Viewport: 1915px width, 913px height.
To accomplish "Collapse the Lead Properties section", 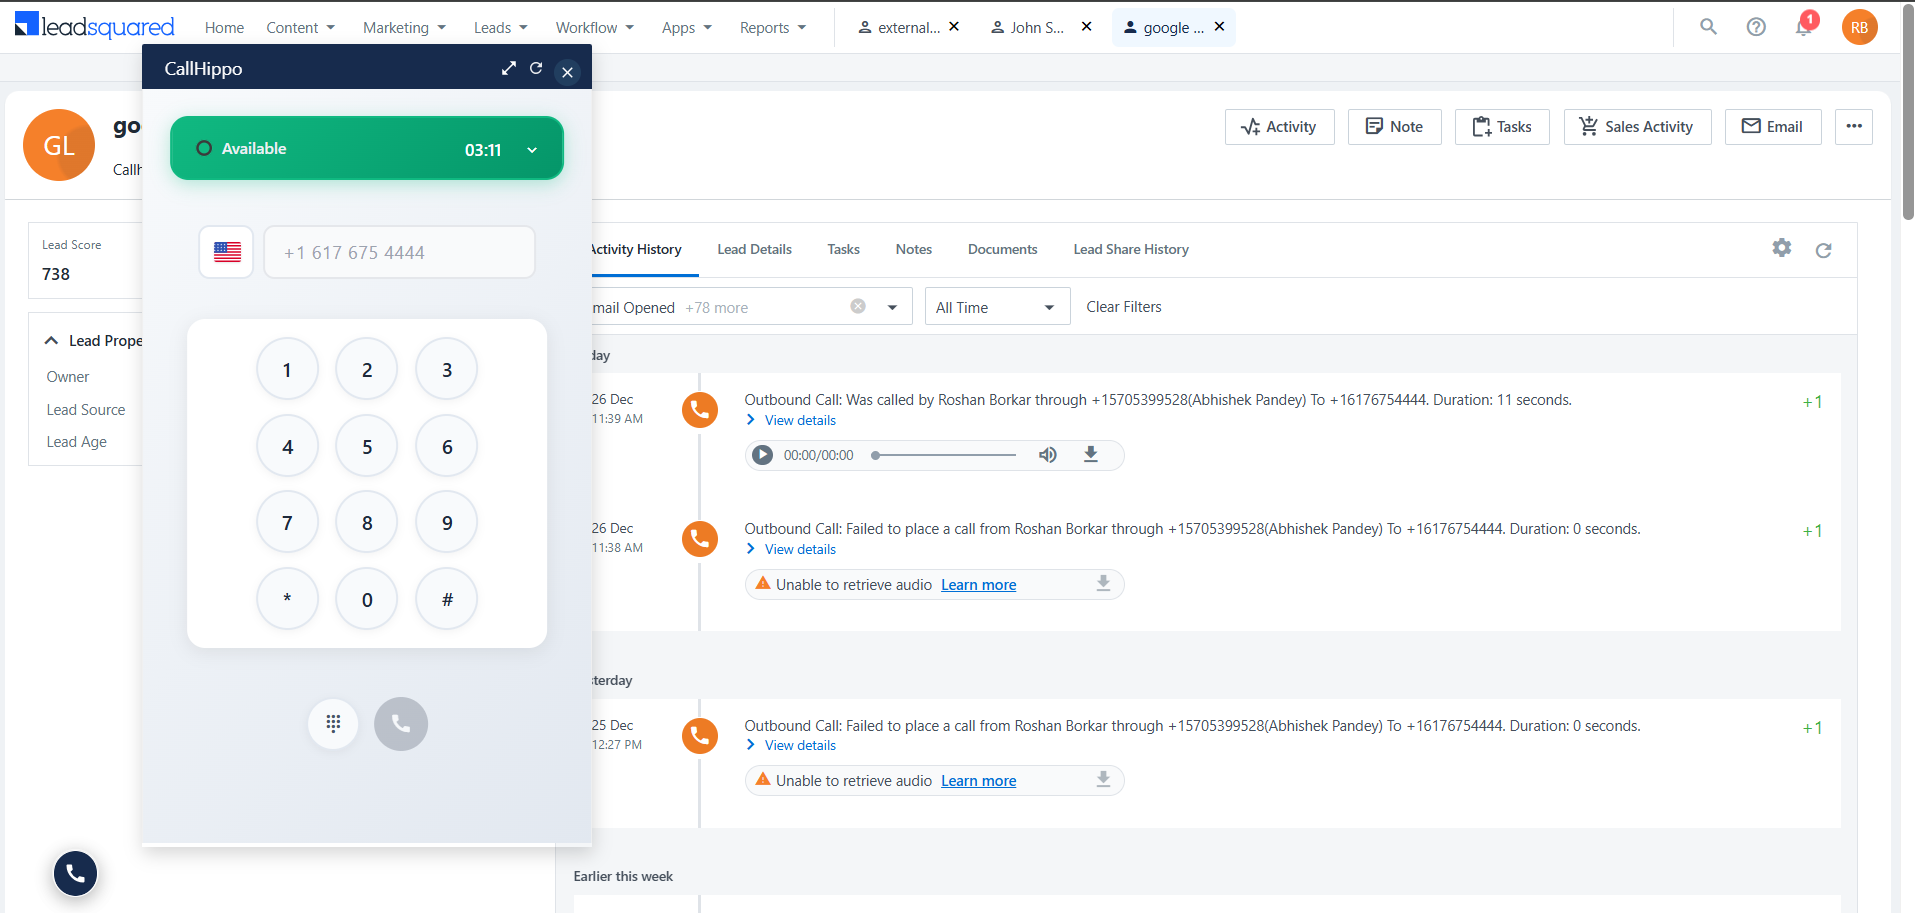I will (52, 341).
